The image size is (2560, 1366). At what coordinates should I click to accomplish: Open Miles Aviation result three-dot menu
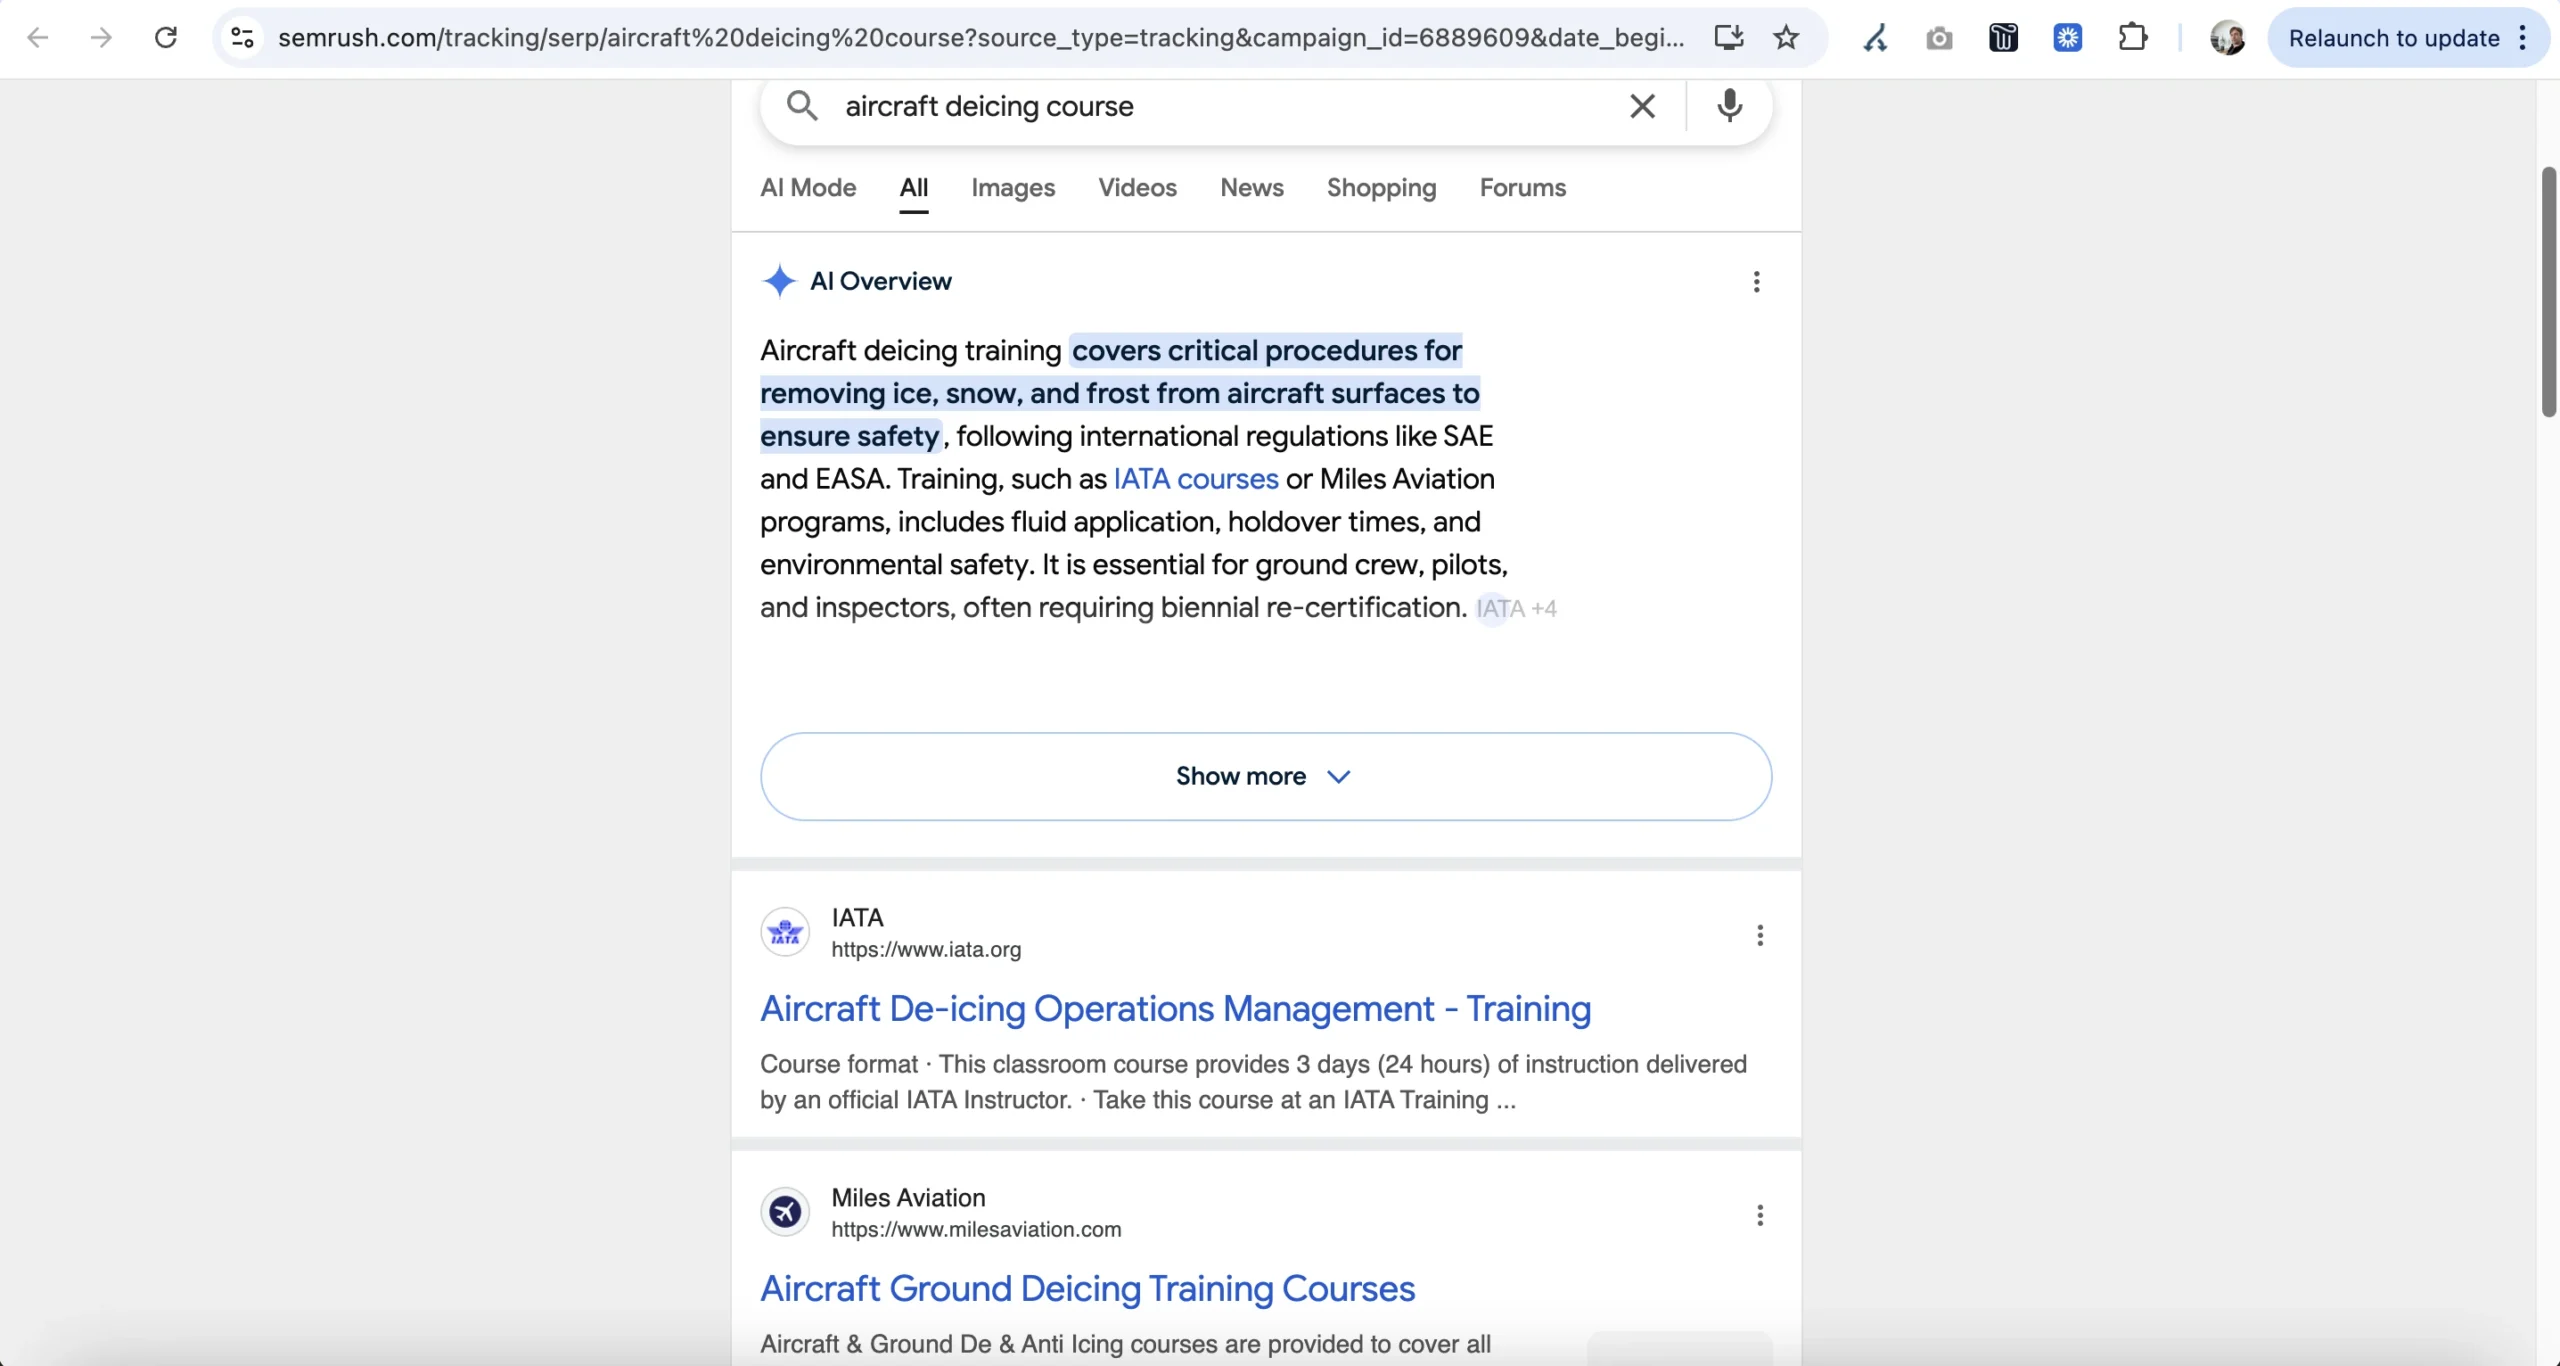pyautogui.click(x=1760, y=1215)
